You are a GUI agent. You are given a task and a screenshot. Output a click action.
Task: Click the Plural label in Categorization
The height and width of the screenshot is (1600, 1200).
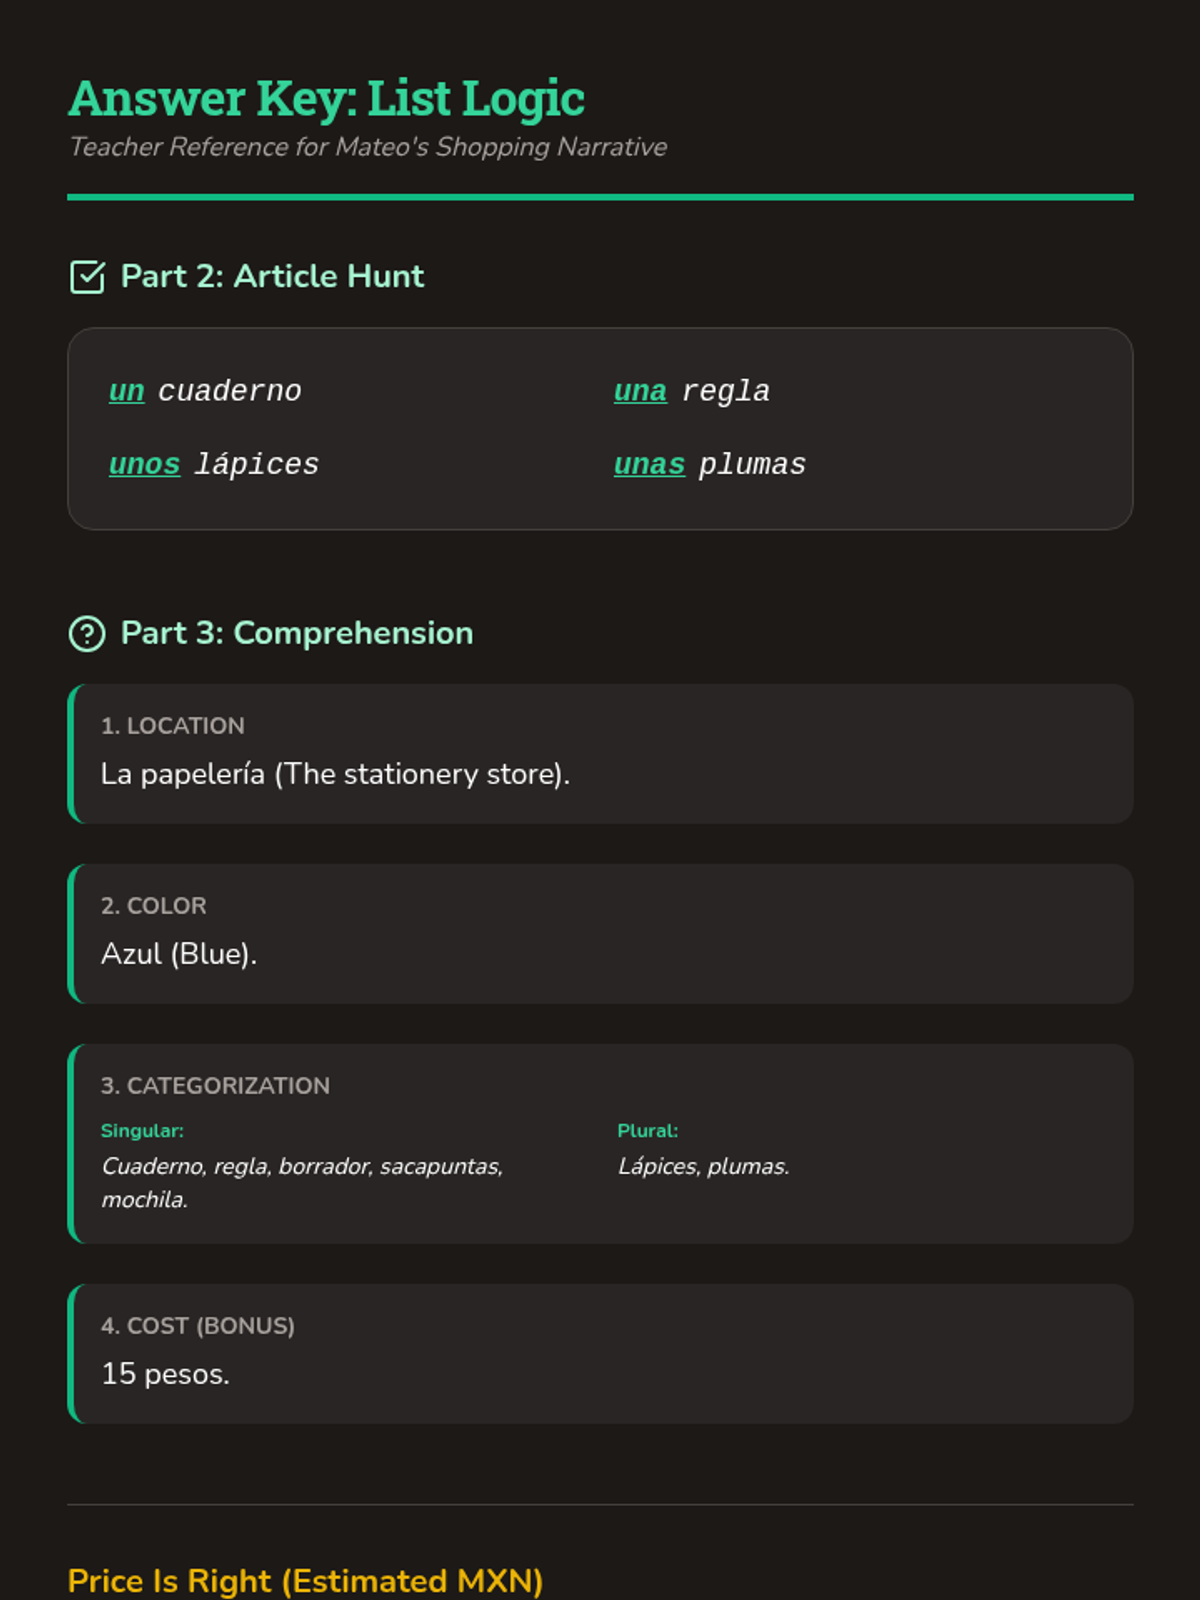(x=647, y=1131)
